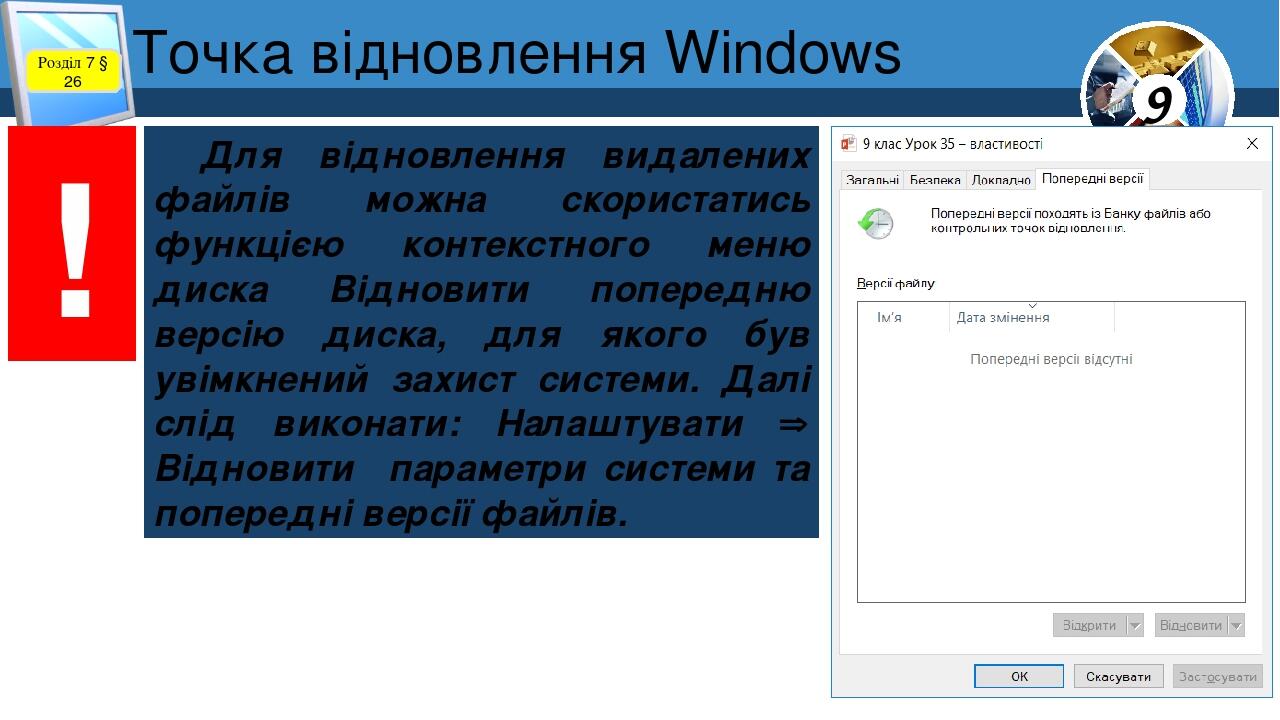Click the red exclamation mark icon
The width and height of the screenshot is (1280, 720).
pos(72,243)
